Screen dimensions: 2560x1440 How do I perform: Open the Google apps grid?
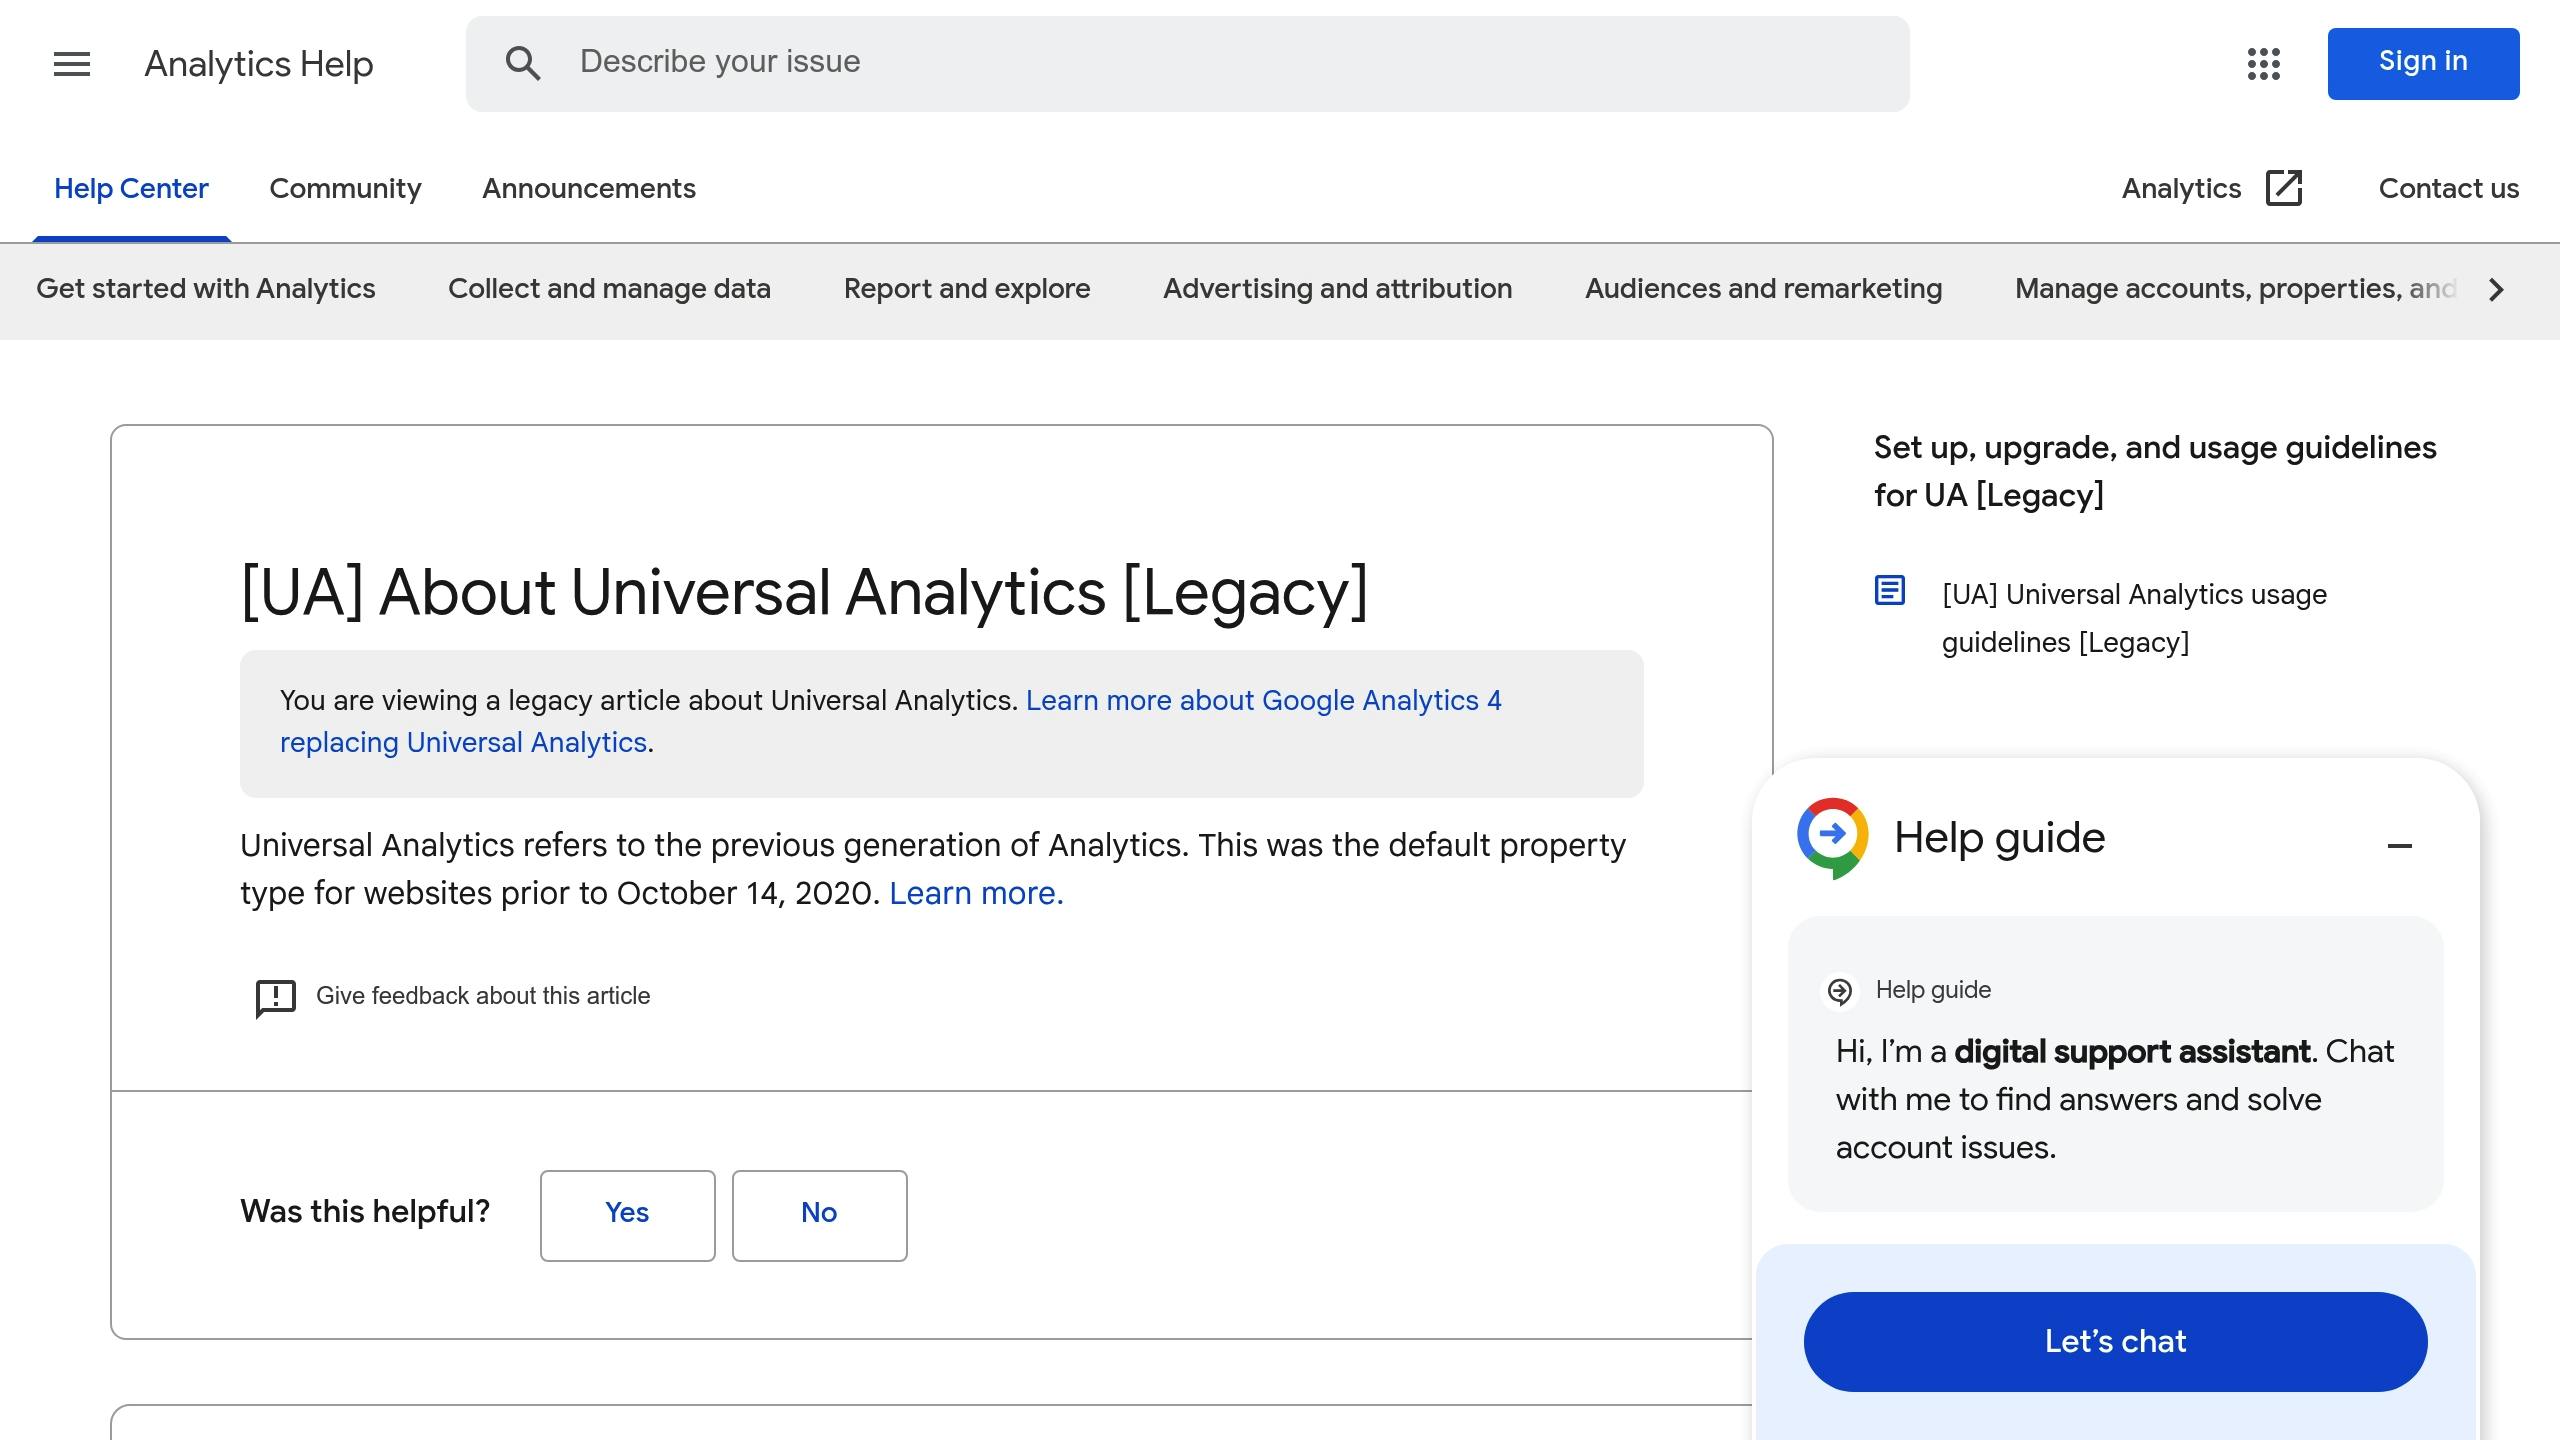pyautogui.click(x=2264, y=64)
